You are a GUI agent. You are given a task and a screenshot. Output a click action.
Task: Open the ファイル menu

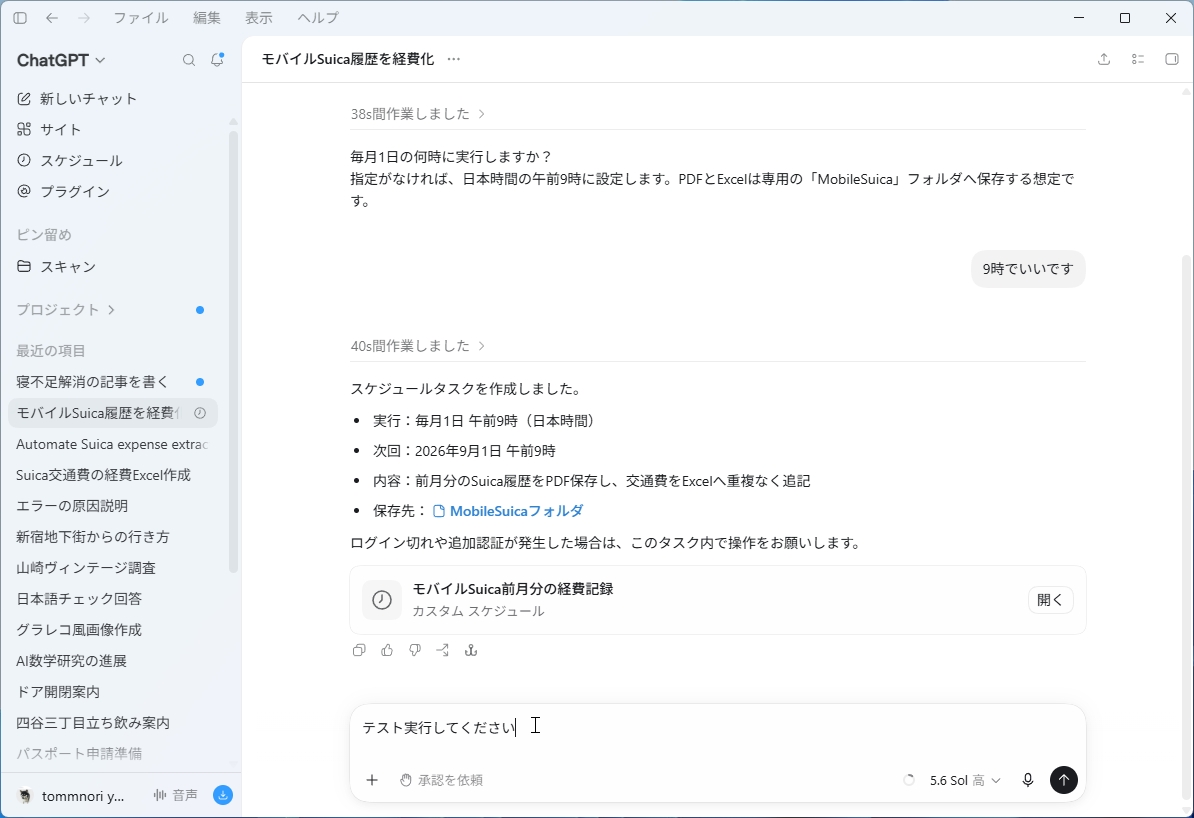pyautogui.click(x=141, y=18)
